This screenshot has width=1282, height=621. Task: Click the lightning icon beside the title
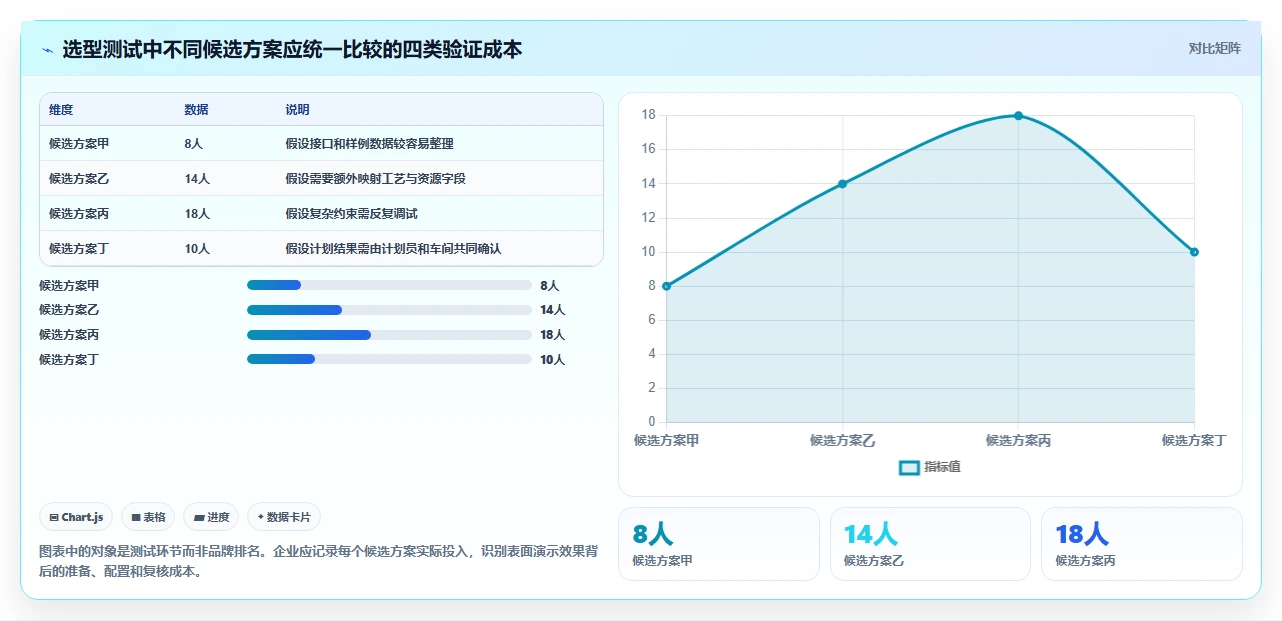[x=47, y=50]
